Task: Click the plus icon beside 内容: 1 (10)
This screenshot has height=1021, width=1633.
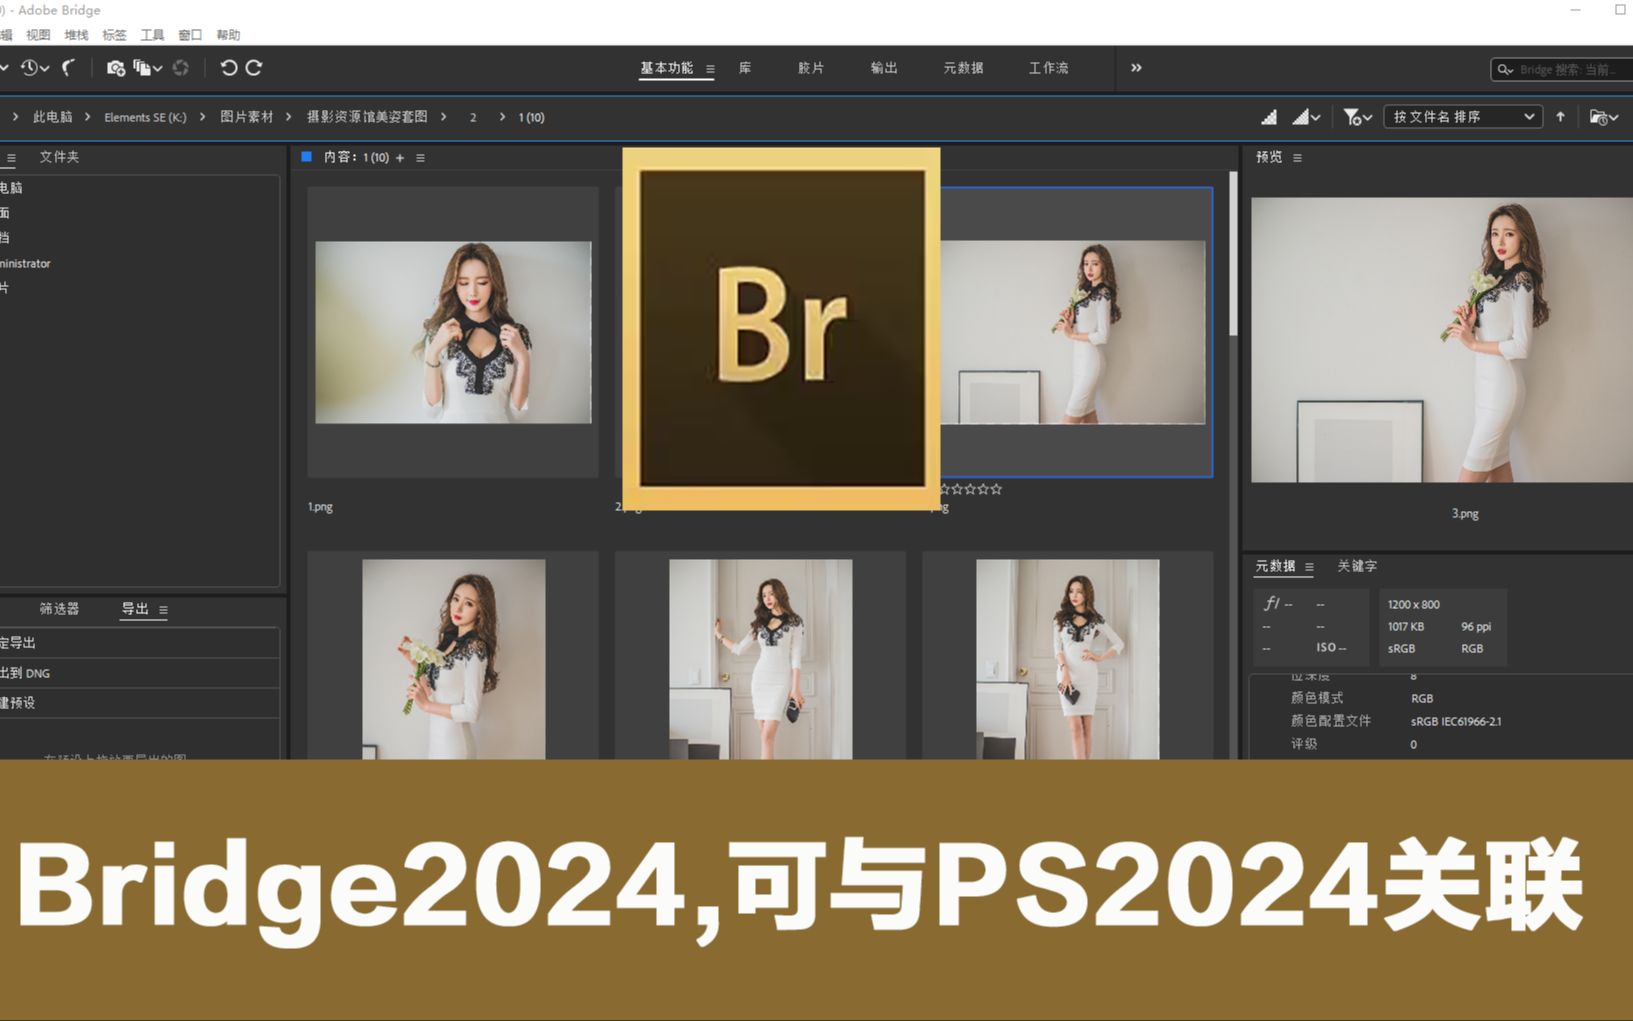Action: [x=400, y=158]
